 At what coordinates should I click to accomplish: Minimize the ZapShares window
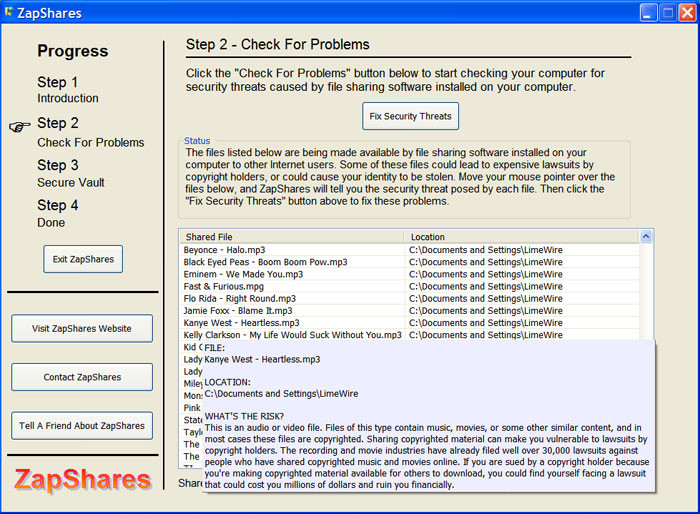point(648,13)
